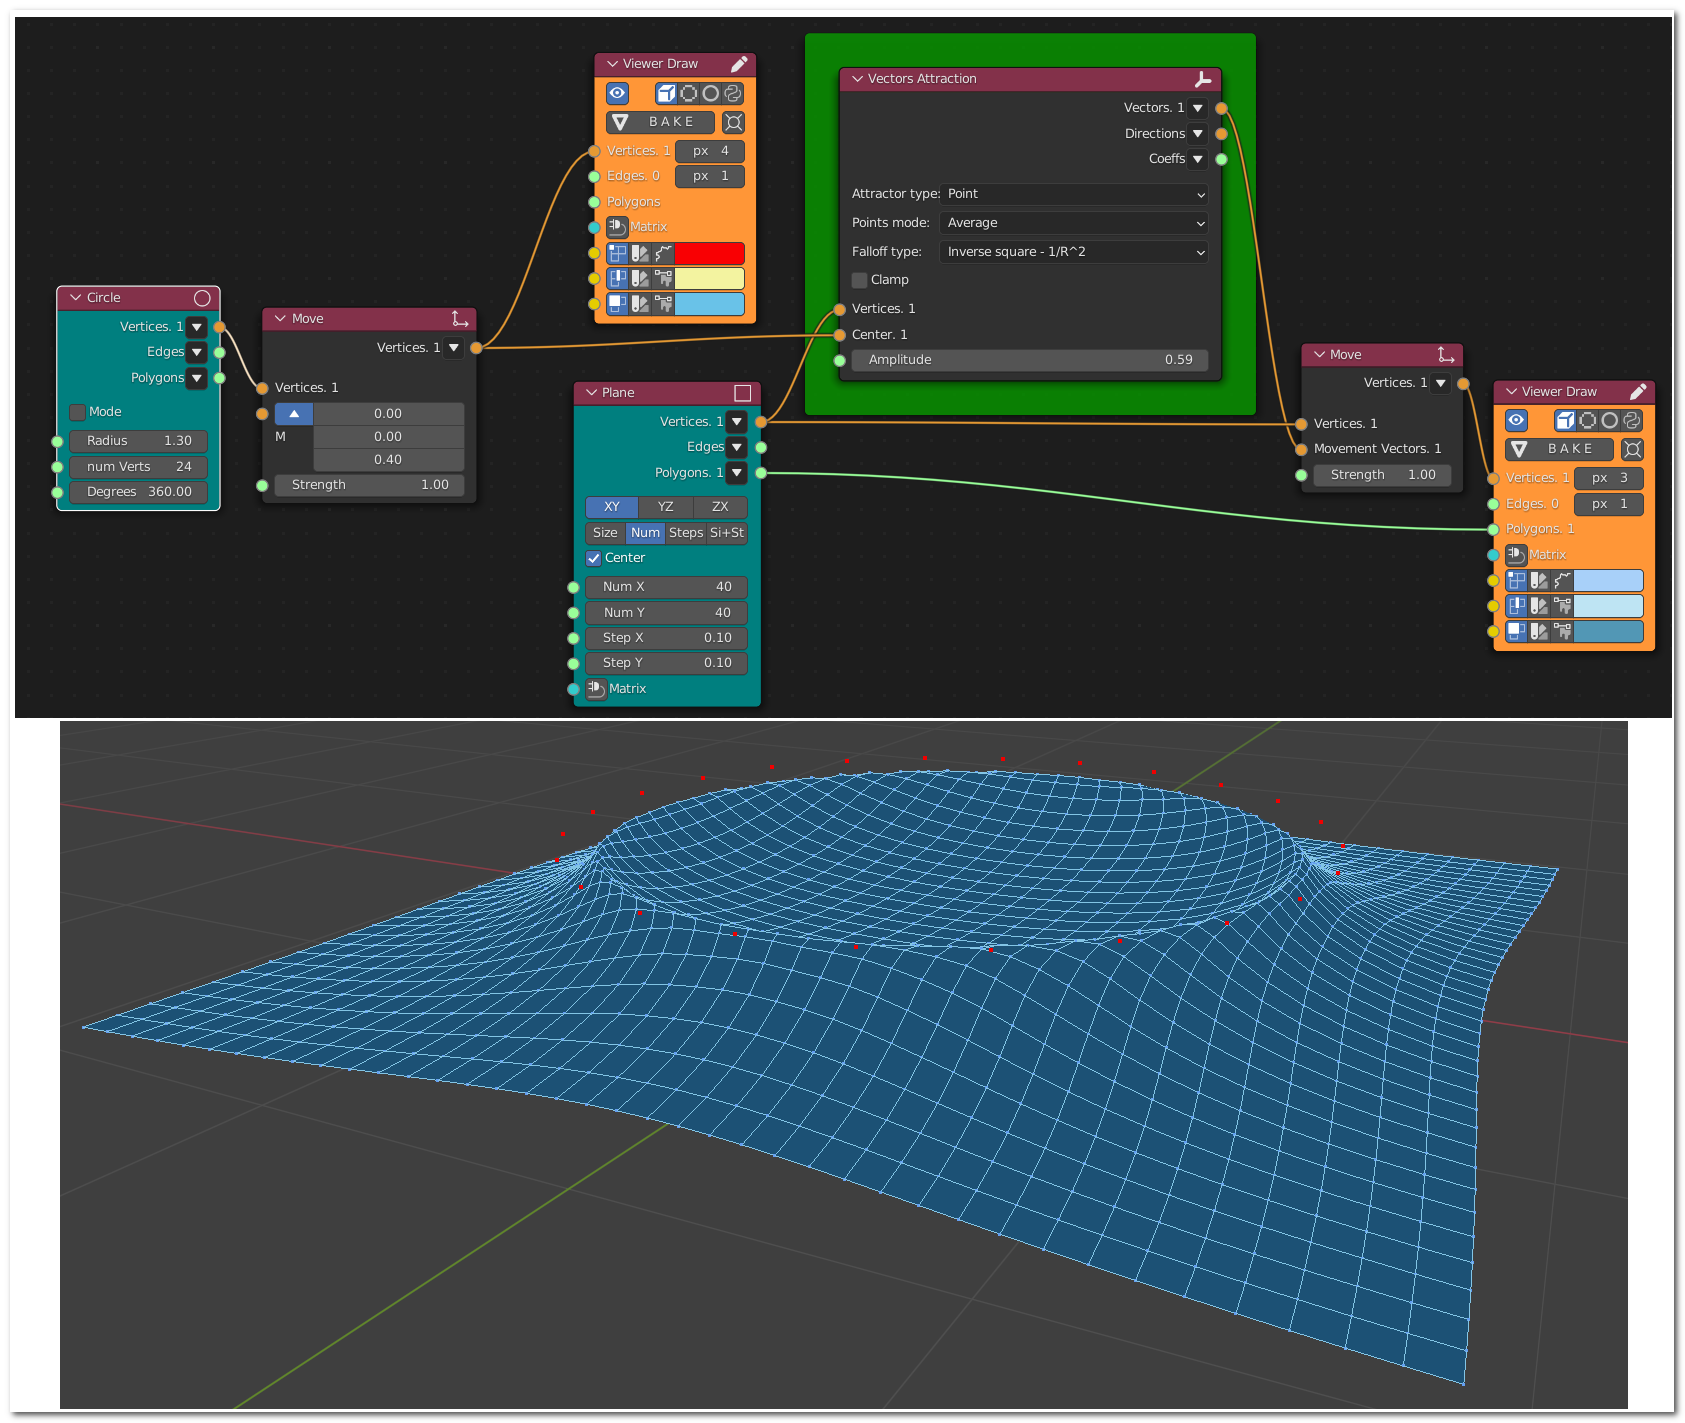The image size is (1685, 1423).
Task: Select YZ direction tab in Plane node
Action: click(666, 507)
